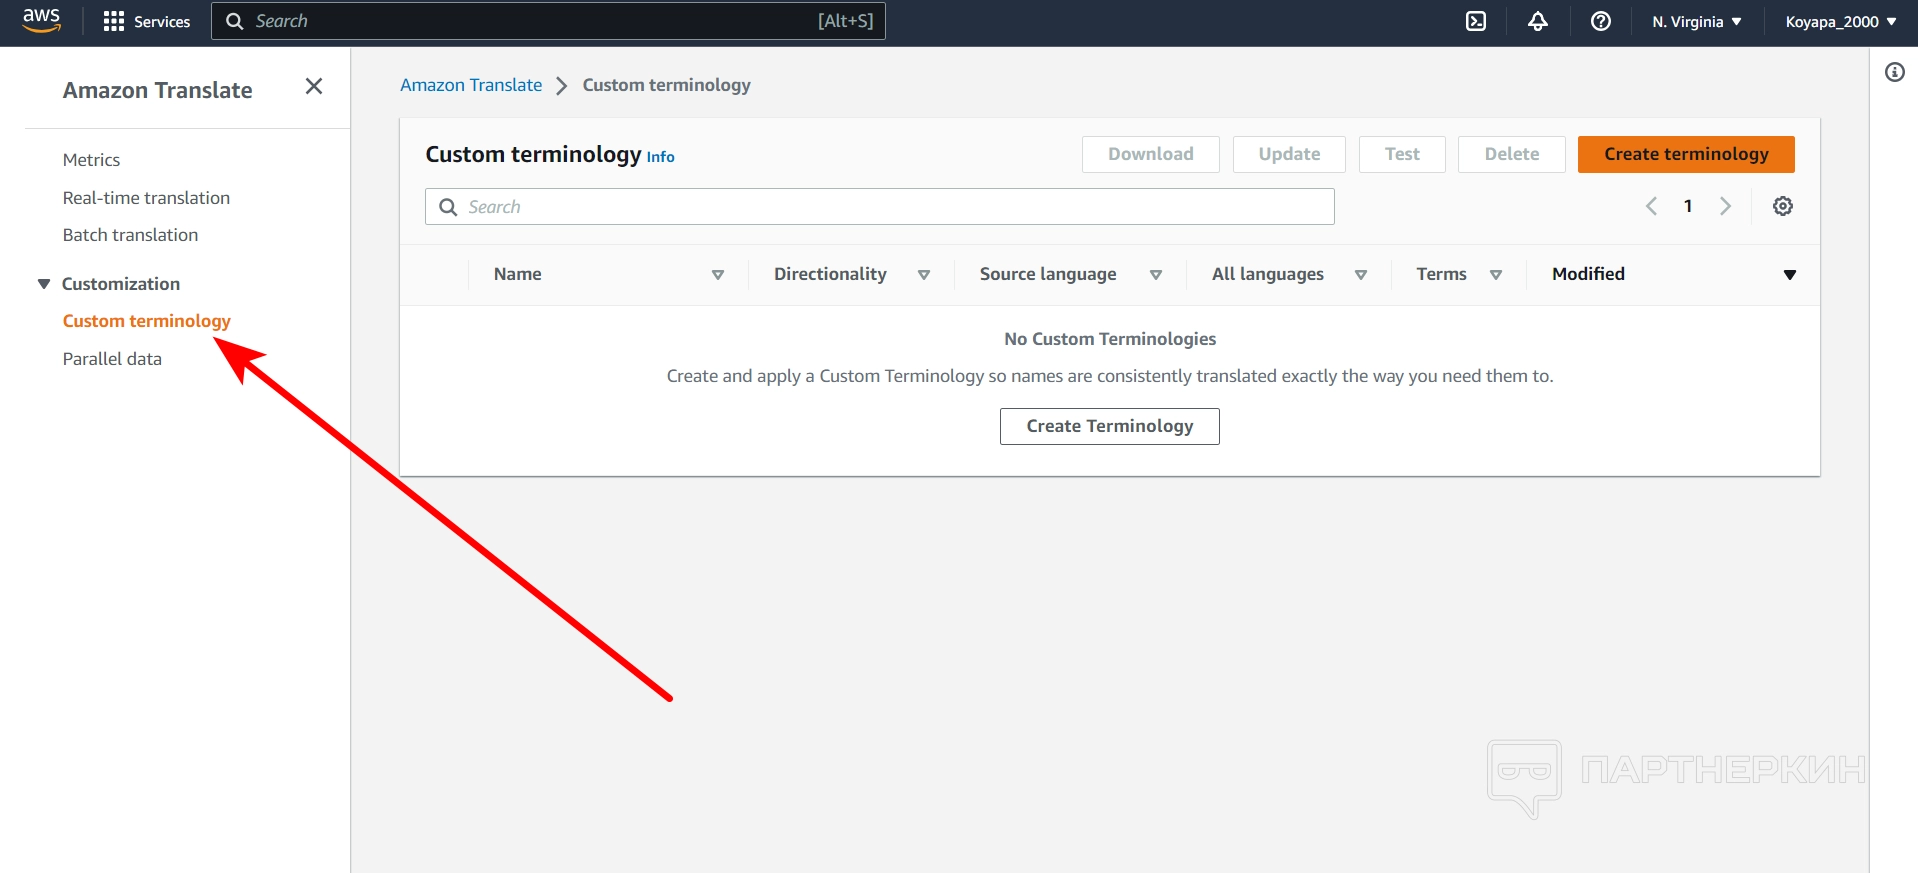Image resolution: width=1918 pixels, height=873 pixels.
Task: Open the notifications bell
Action: tap(1538, 21)
